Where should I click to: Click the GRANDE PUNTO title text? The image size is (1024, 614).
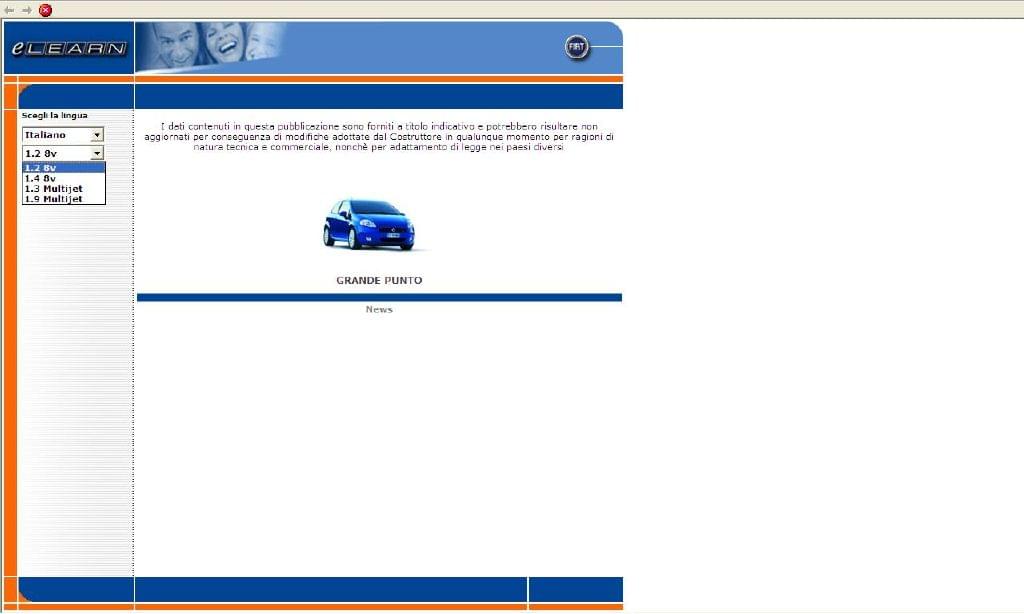pos(379,280)
